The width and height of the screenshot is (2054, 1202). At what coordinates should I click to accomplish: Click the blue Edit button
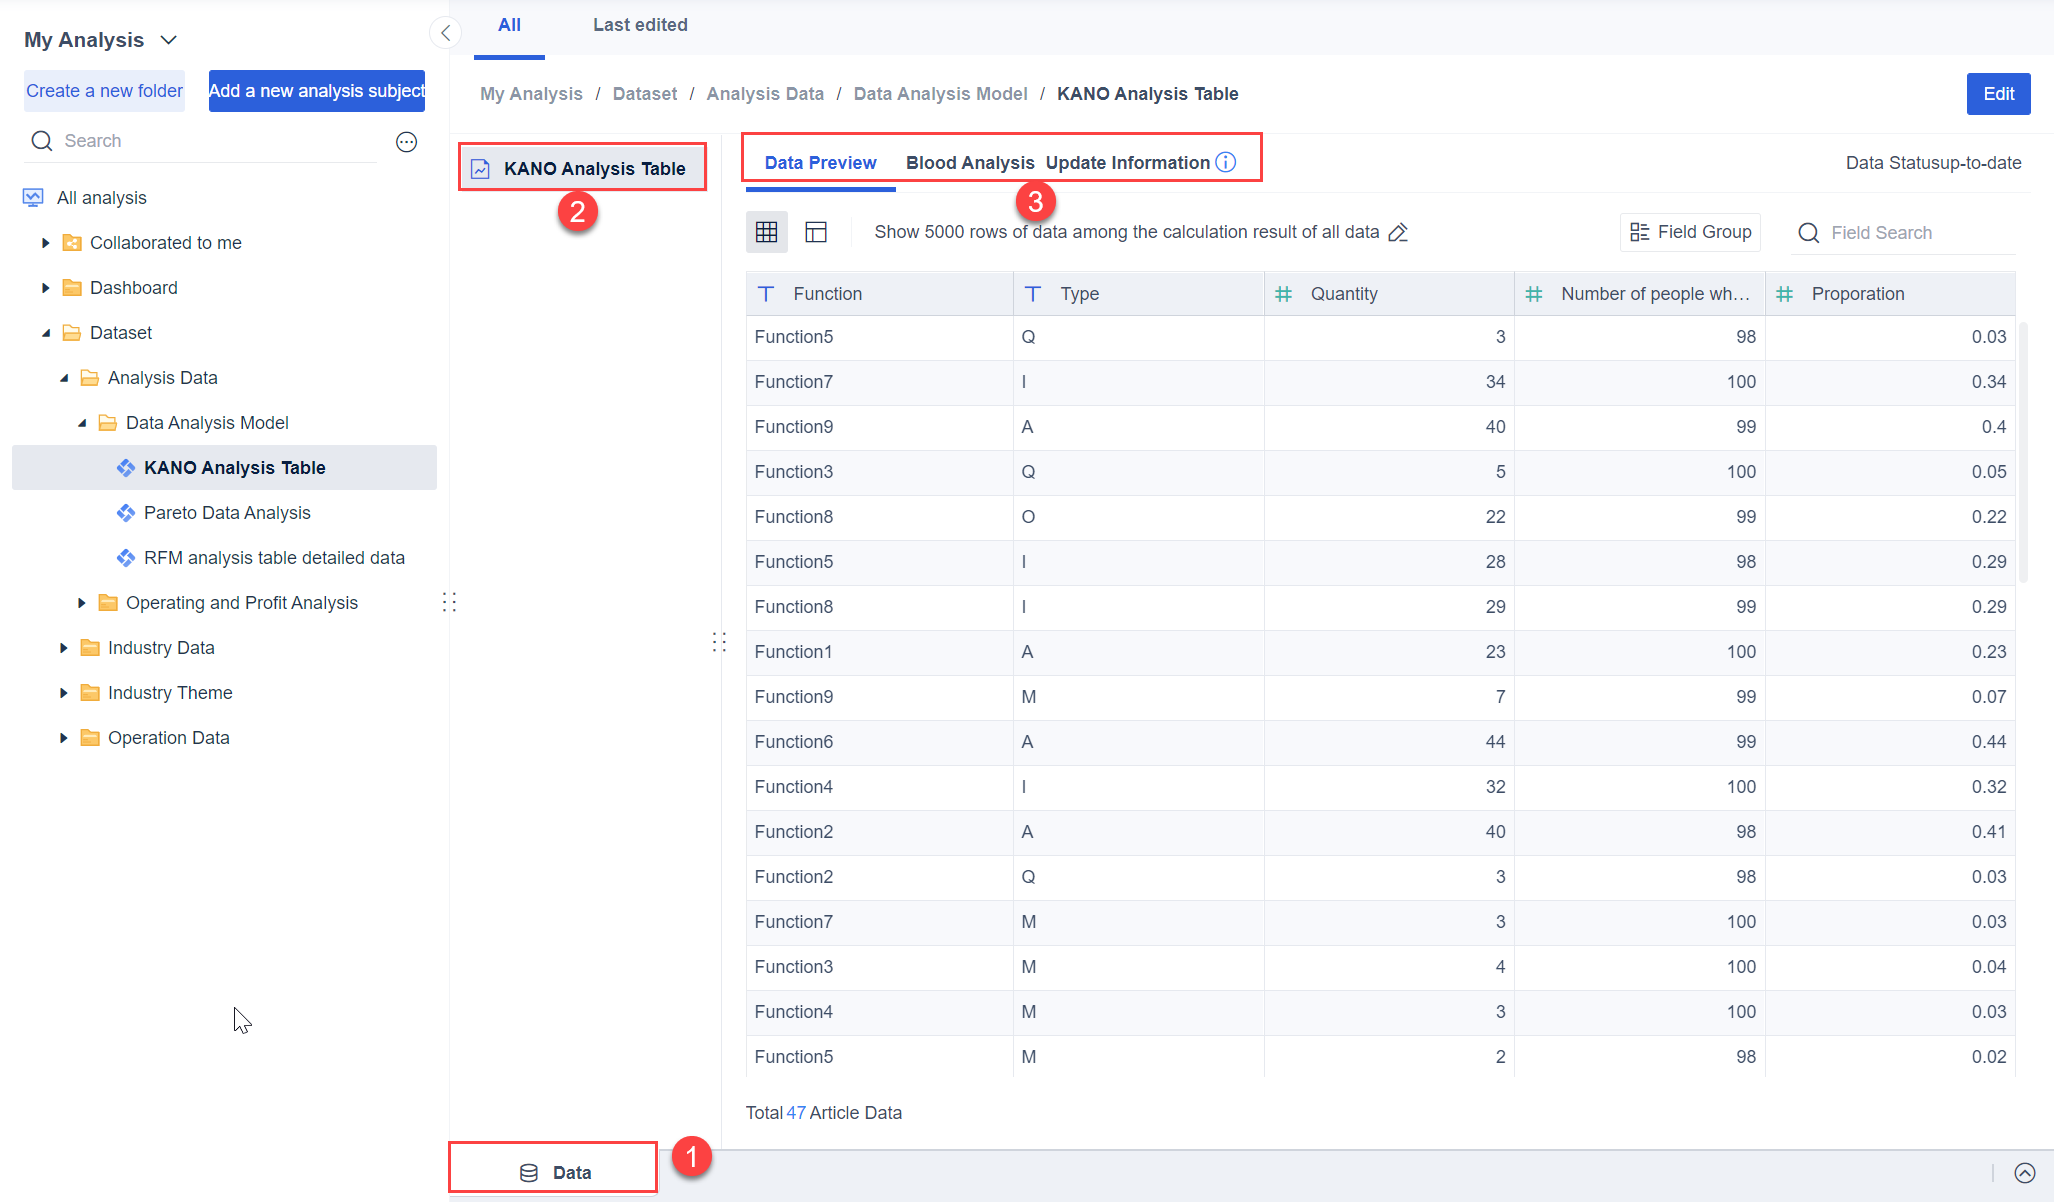pyautogui.click(x=1997, y=94)
